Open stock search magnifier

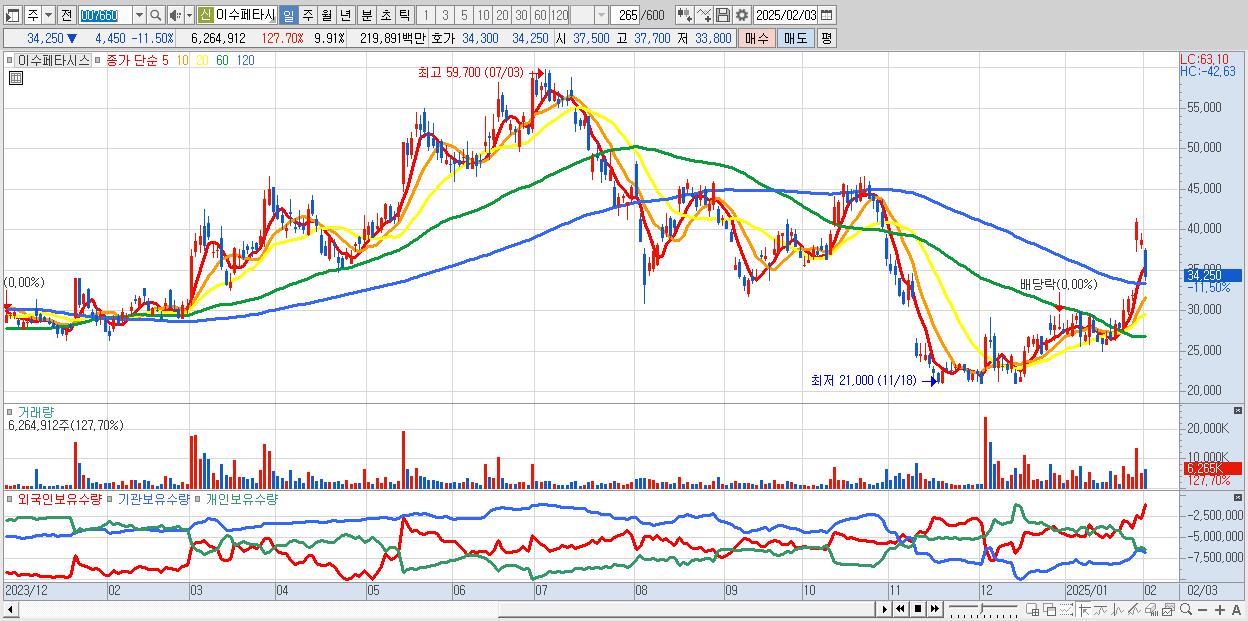tap(155, 15)
